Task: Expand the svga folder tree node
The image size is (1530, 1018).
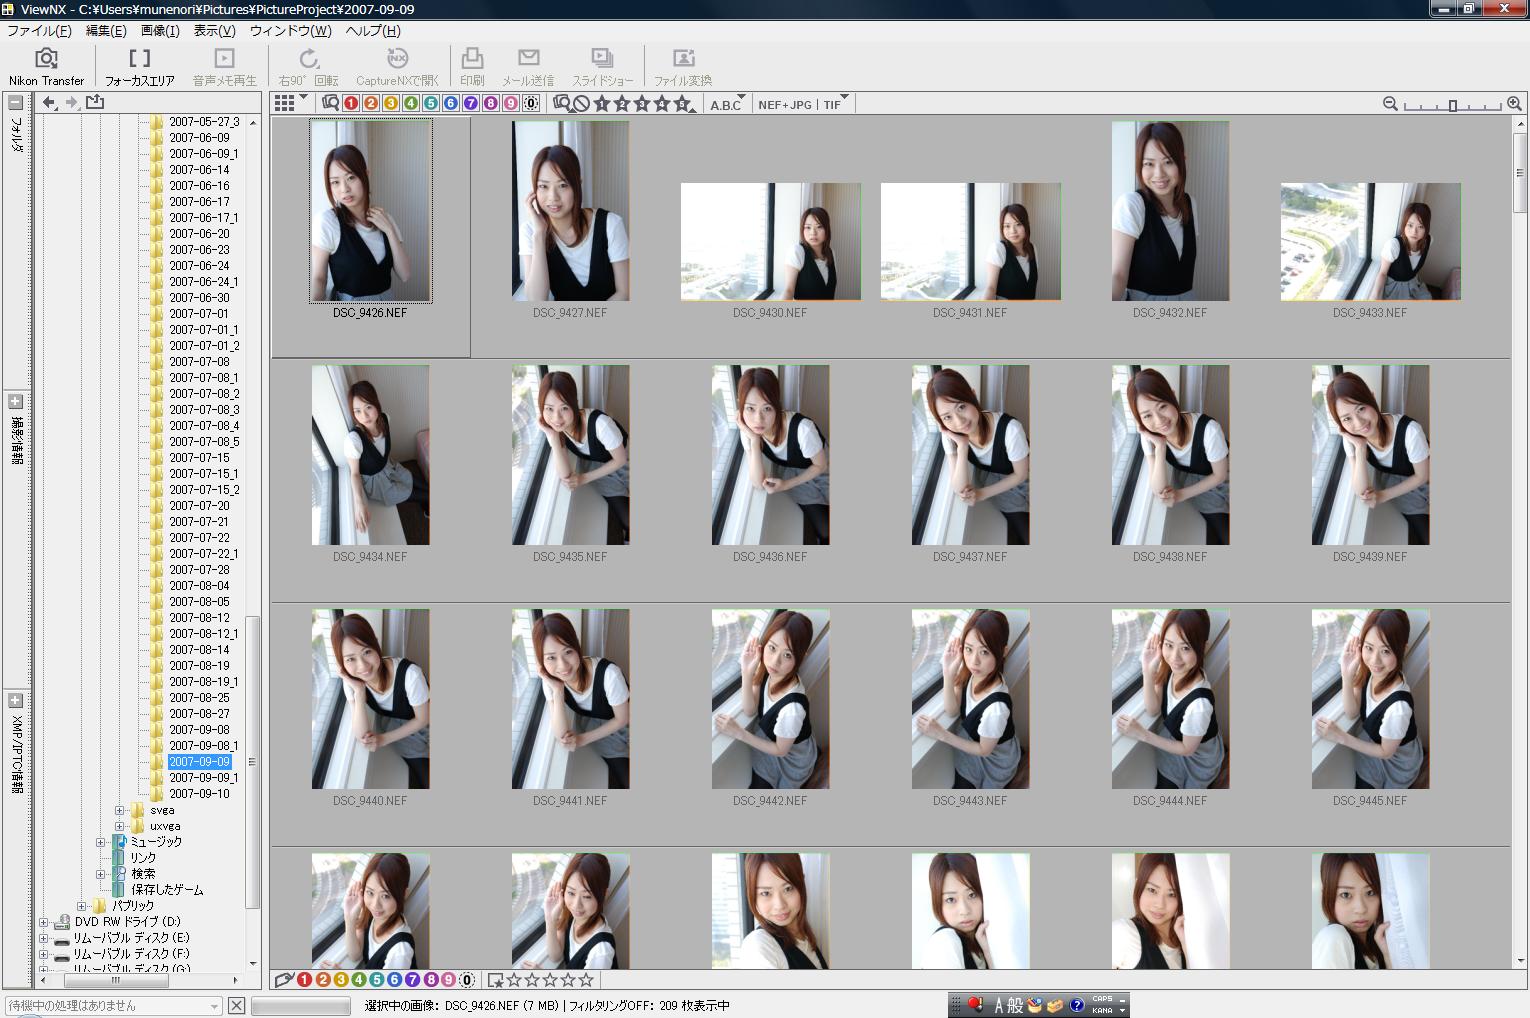Action: point(119,810)
